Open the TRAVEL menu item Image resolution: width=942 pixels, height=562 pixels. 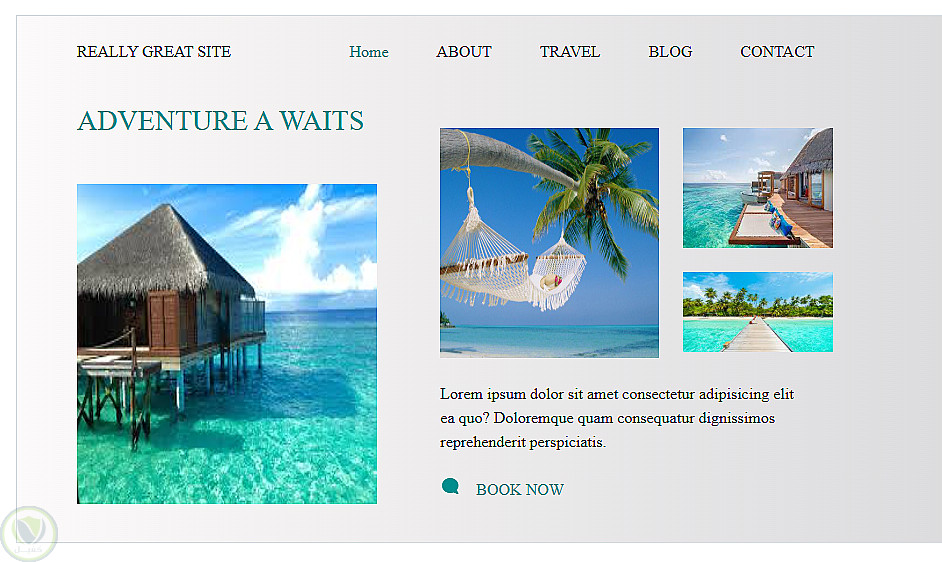(570, 52)
